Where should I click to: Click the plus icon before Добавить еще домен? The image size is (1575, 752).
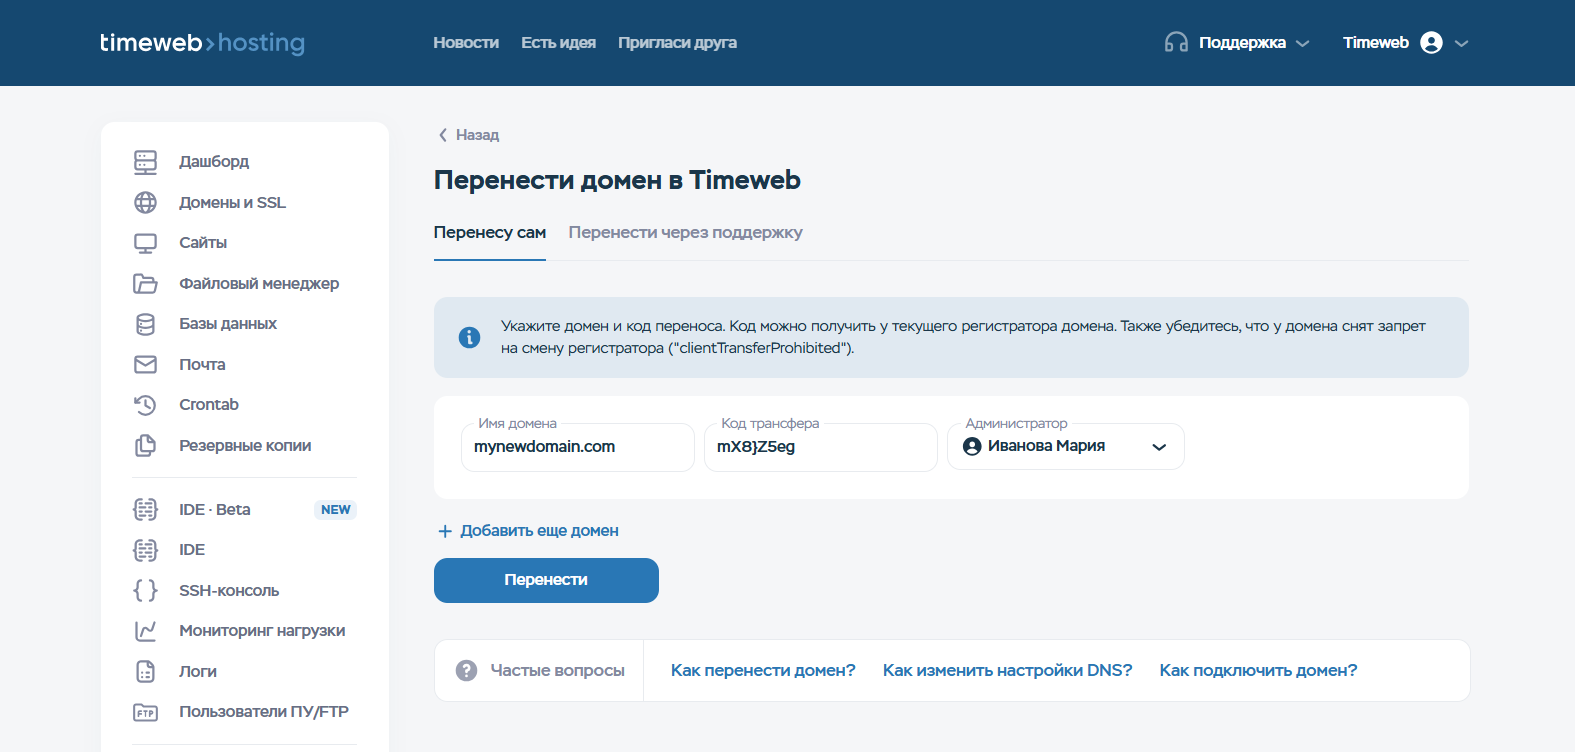[x=445, y=531]
